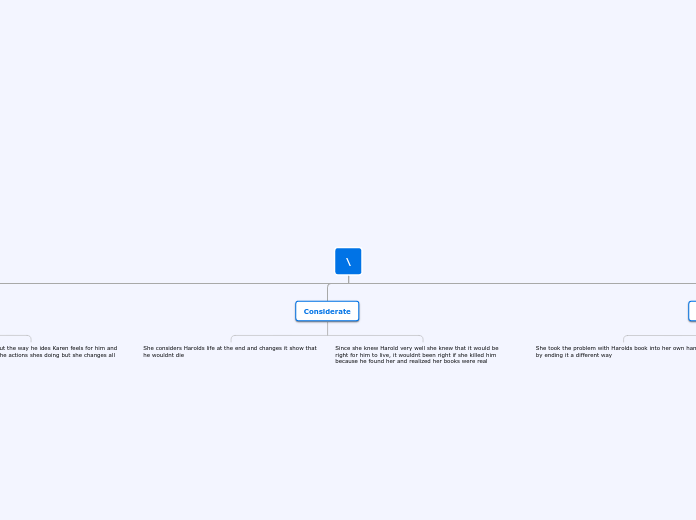Select the Considerate topic node
The width and height of the screenshot is (696, 520).
(x=327, y=311)
